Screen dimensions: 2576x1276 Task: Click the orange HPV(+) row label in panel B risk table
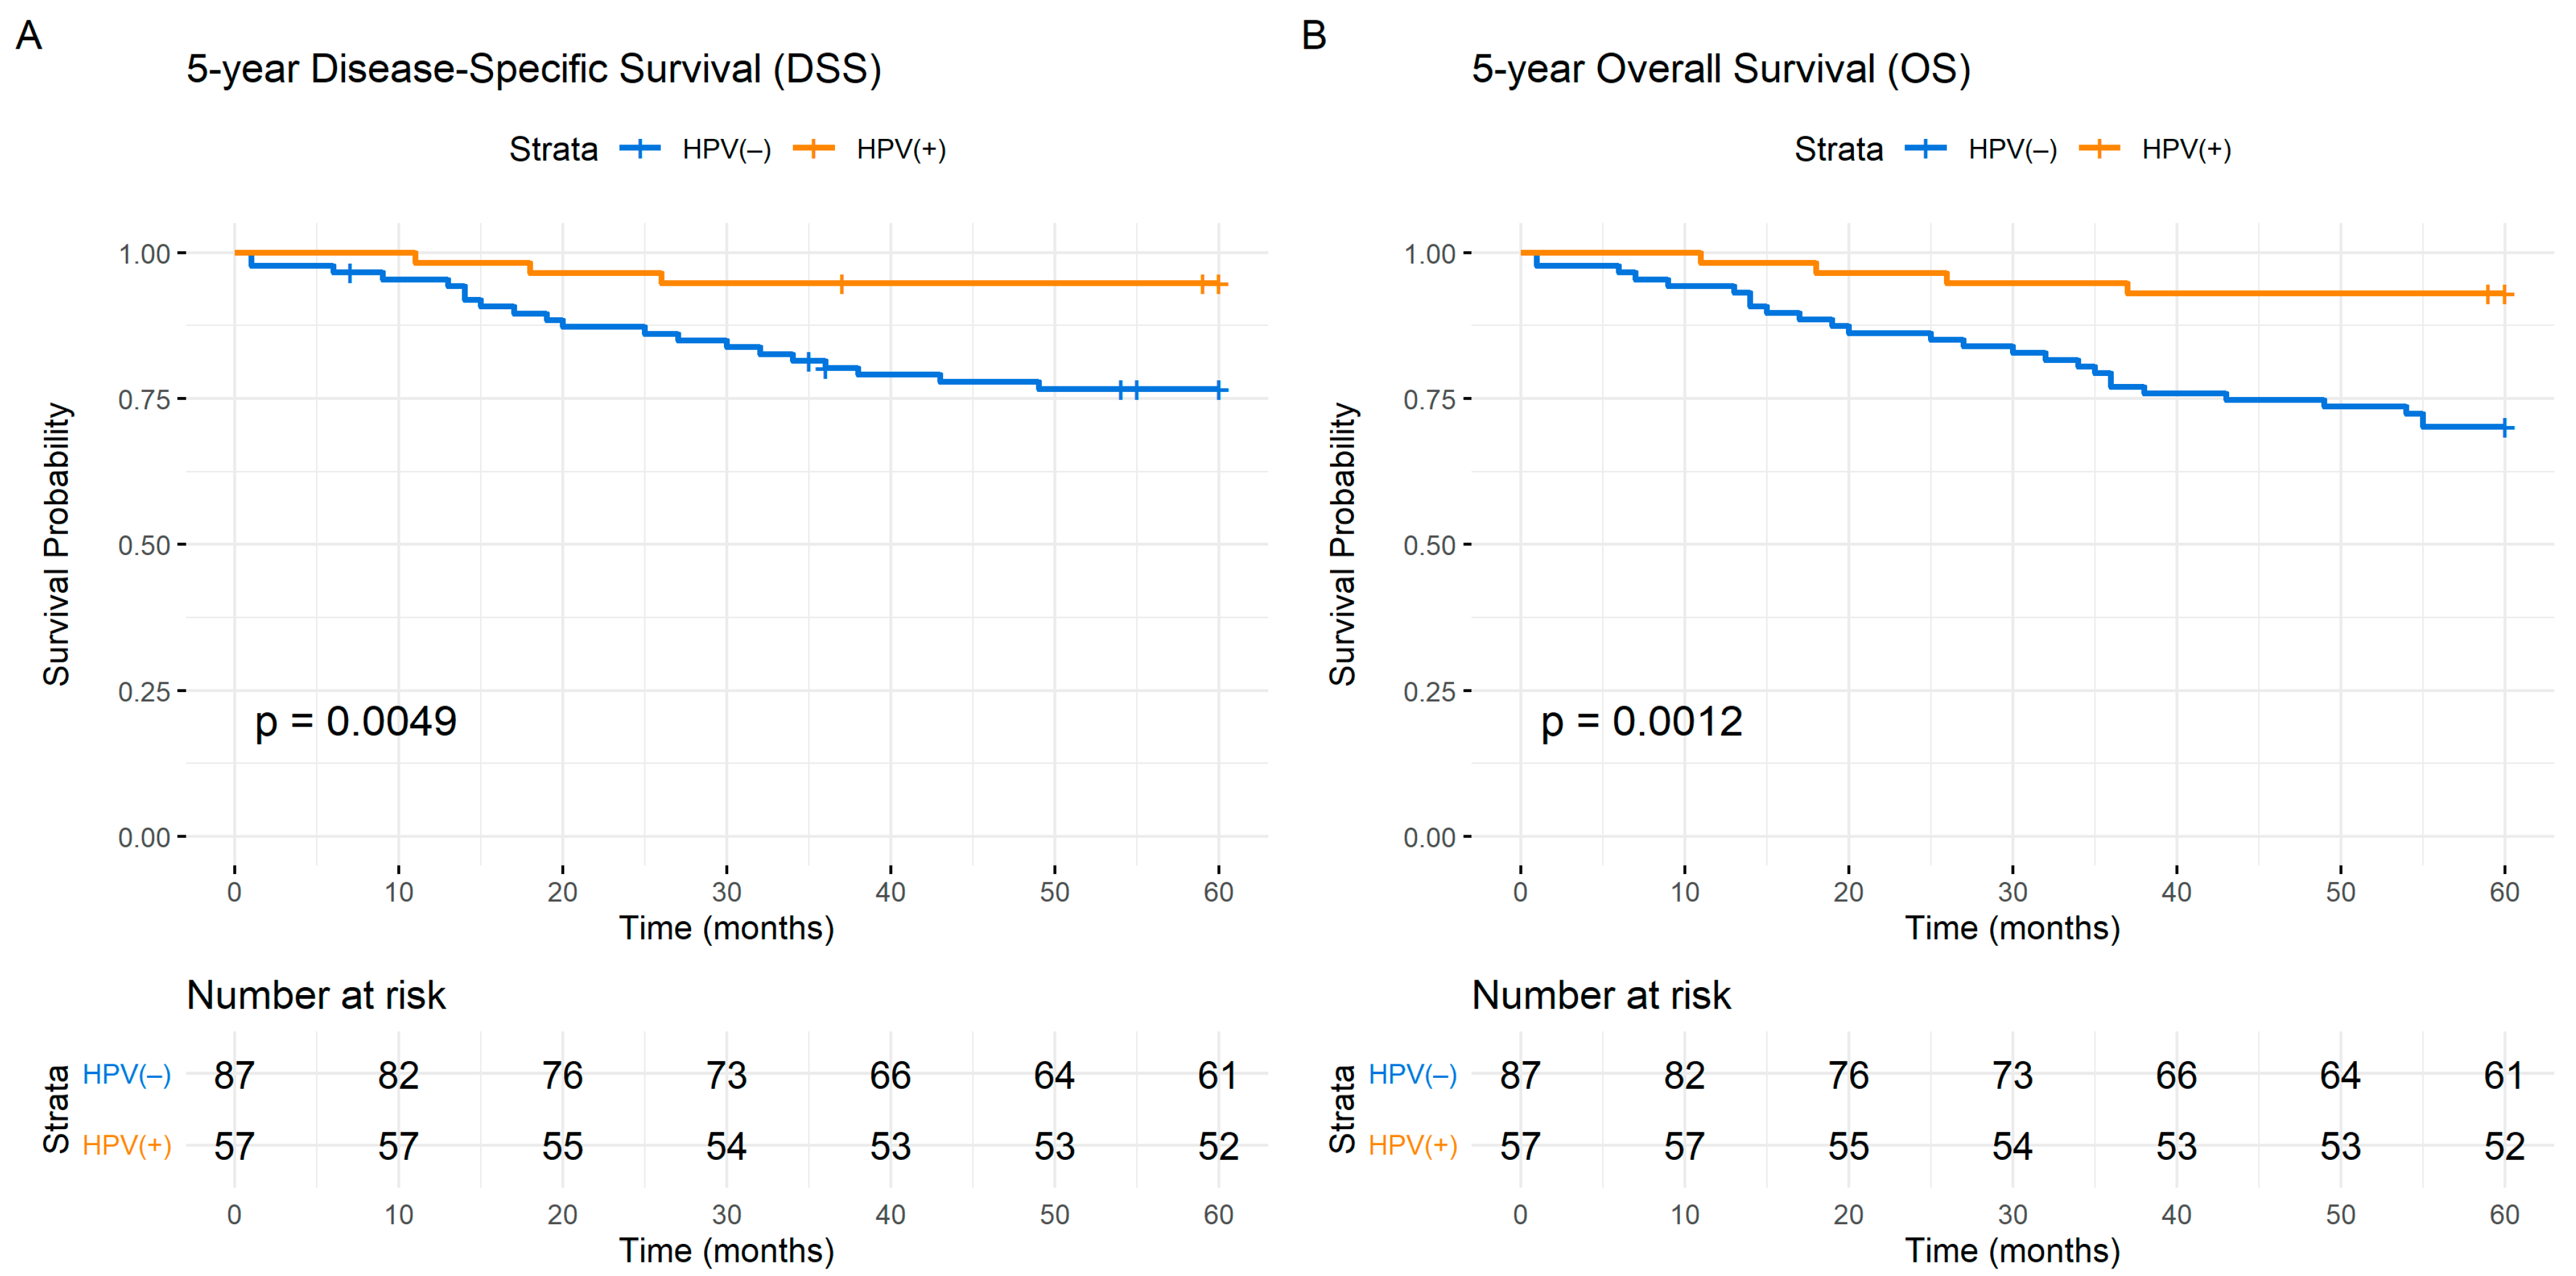click(1413, 1146)
